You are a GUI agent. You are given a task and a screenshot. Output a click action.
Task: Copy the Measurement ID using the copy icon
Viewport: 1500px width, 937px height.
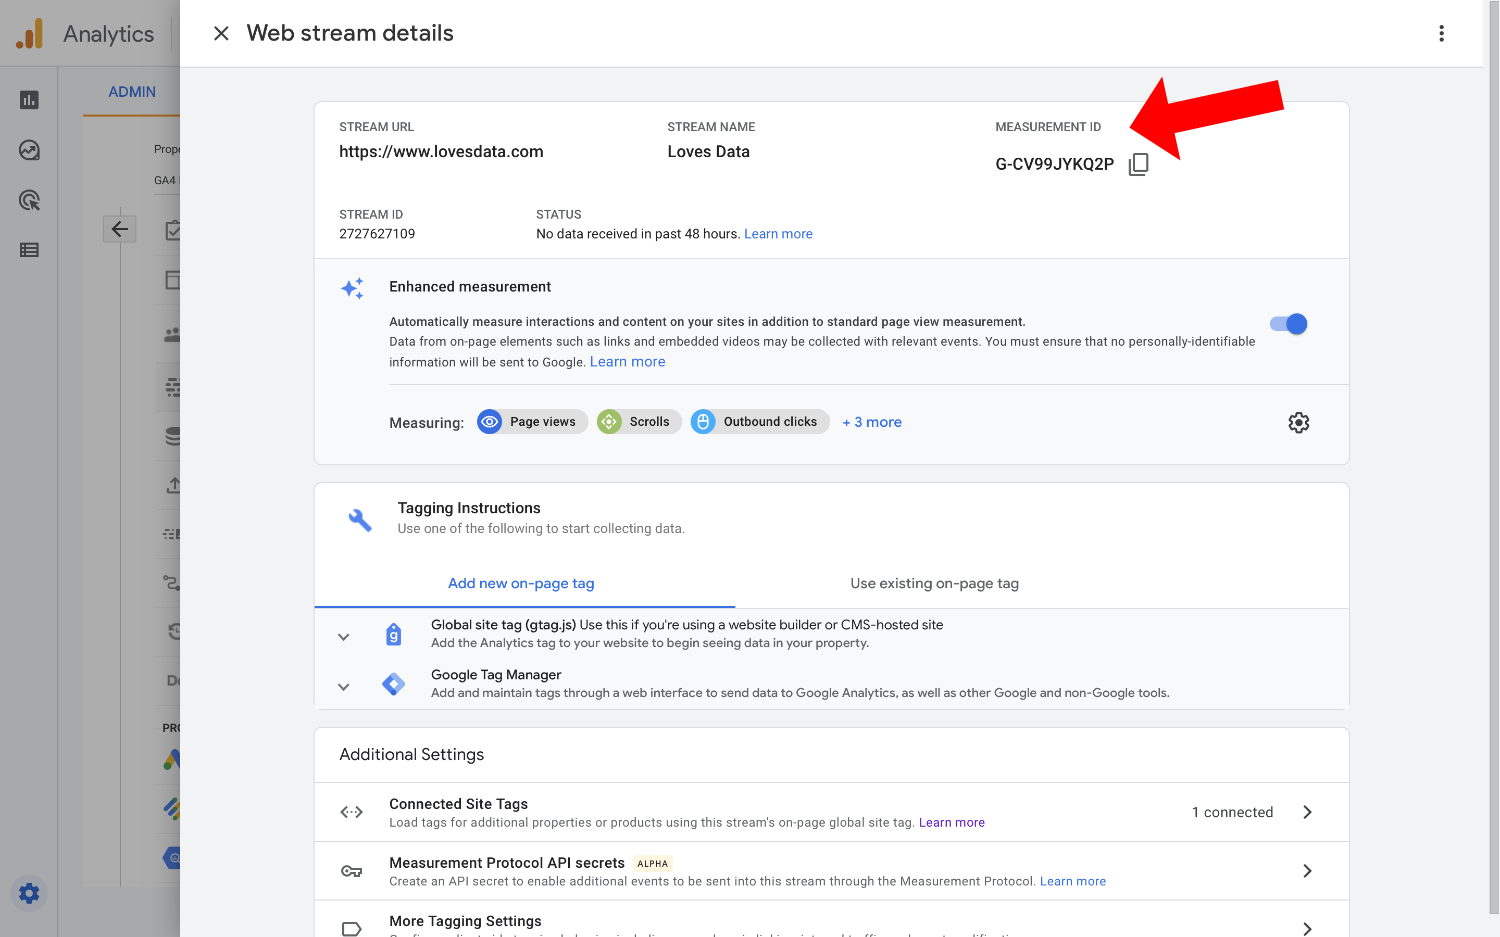(x=1138, y=163)
